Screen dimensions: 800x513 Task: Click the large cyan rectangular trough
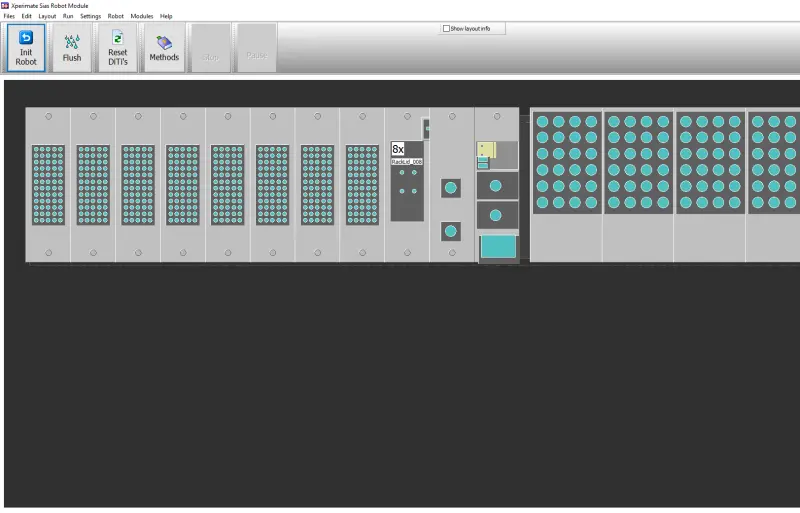pos(496,246)
